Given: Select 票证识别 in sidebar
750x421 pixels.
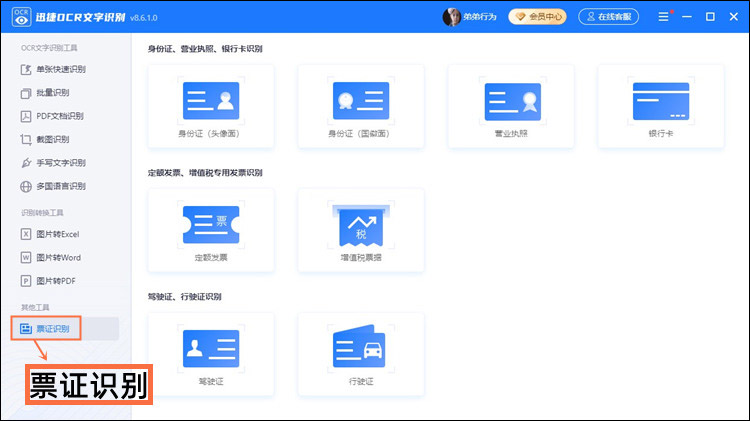Looking at the screenshot, I should [46, 329].
